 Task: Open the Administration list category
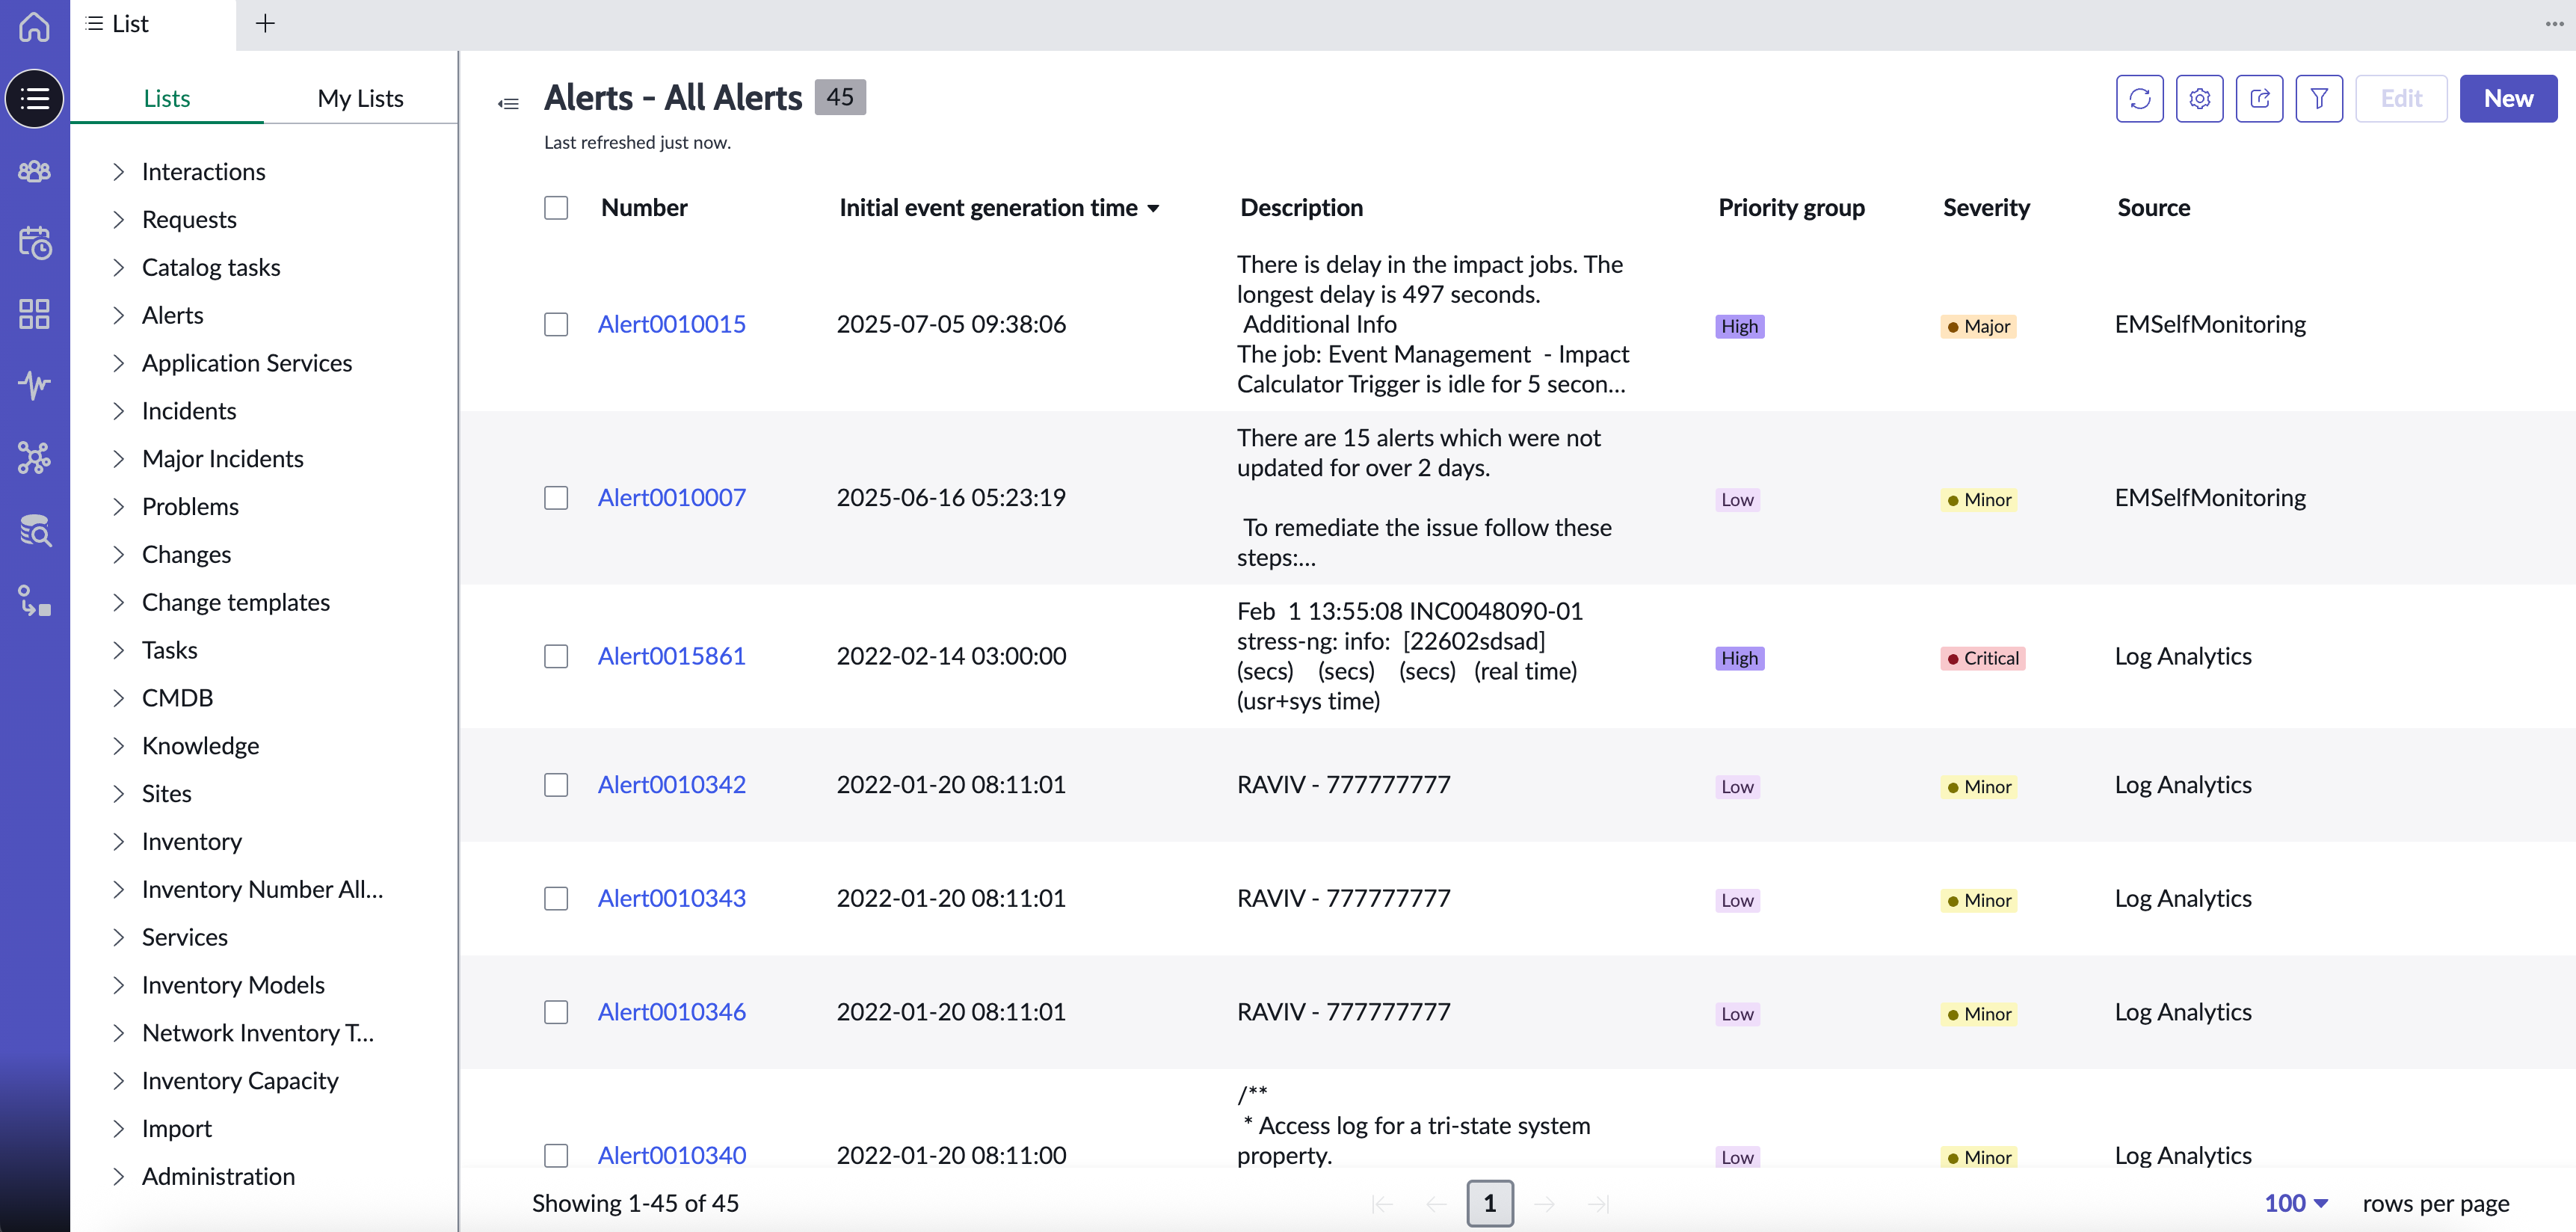pyautogui.click(x=218, y=1176)
